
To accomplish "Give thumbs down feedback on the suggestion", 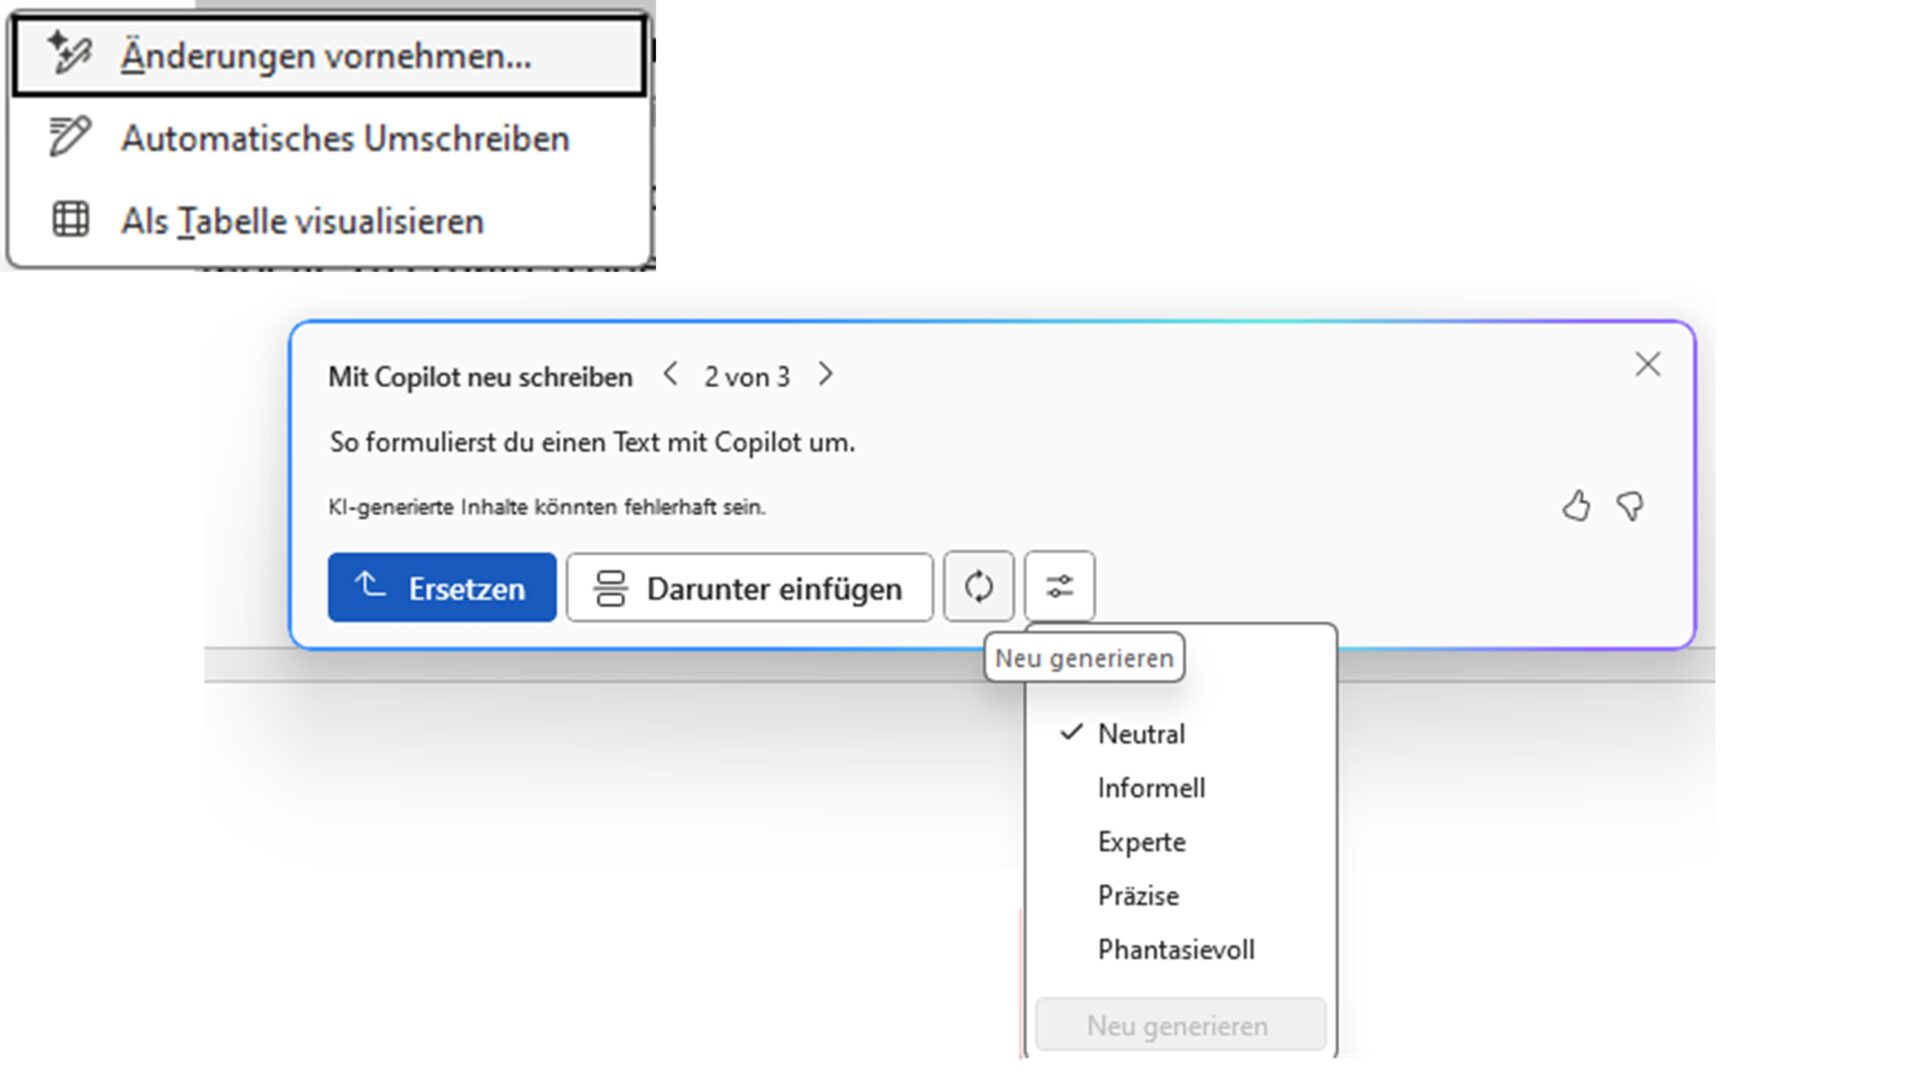I will click(1631, 507).
